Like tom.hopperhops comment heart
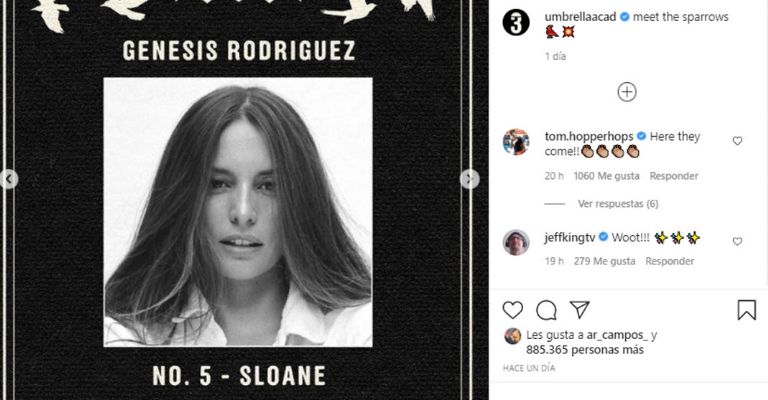The height and width of the screenshot is (400, 768). tap(737, 141)
